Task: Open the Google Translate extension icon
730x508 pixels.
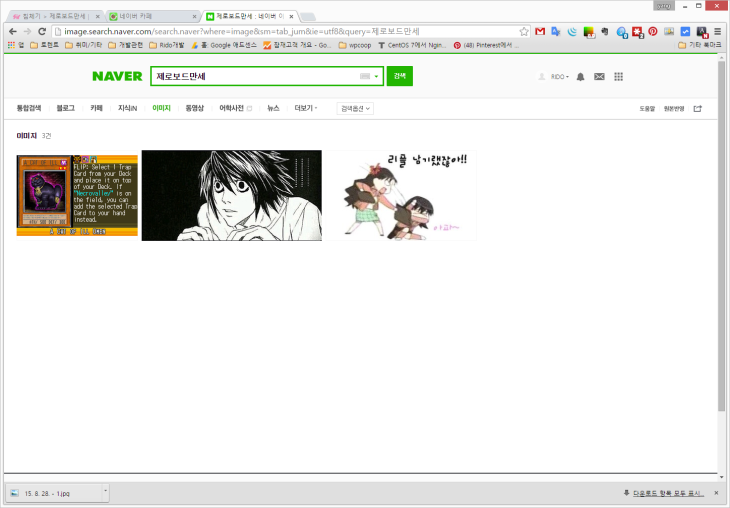Action: (555, 31)
